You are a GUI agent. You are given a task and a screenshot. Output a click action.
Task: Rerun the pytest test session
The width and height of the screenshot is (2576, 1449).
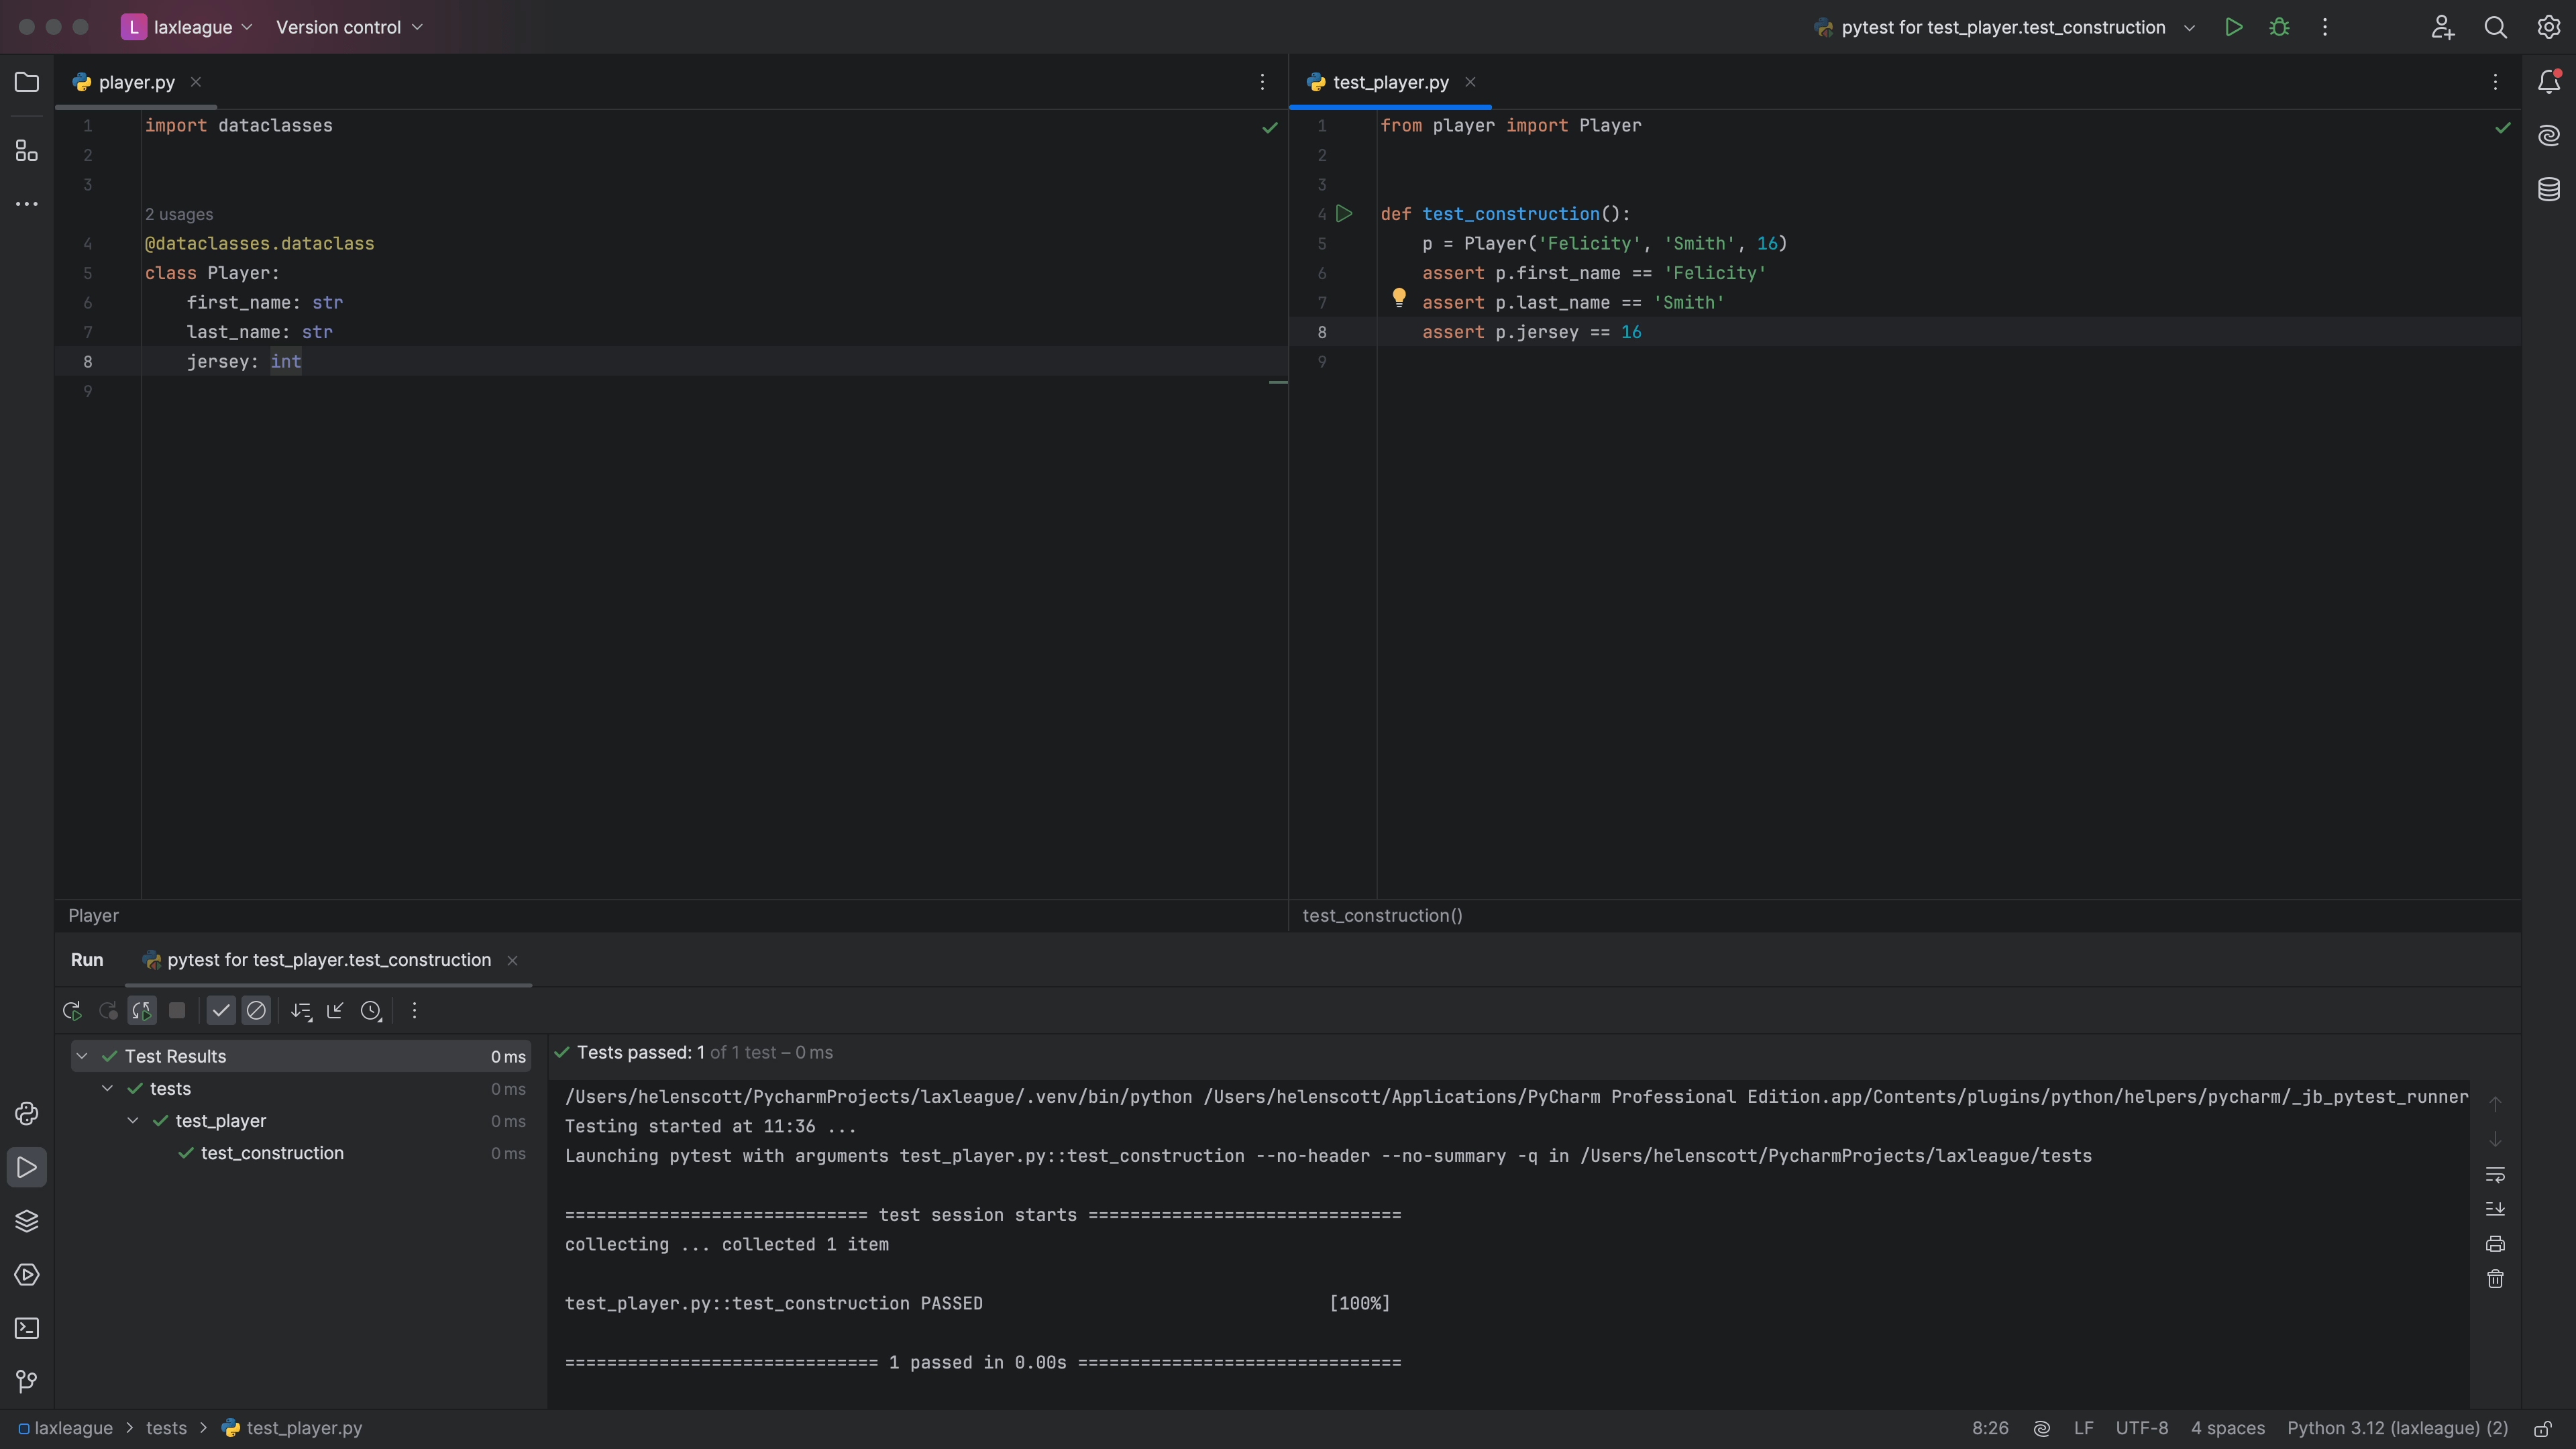coord(71,1010)
